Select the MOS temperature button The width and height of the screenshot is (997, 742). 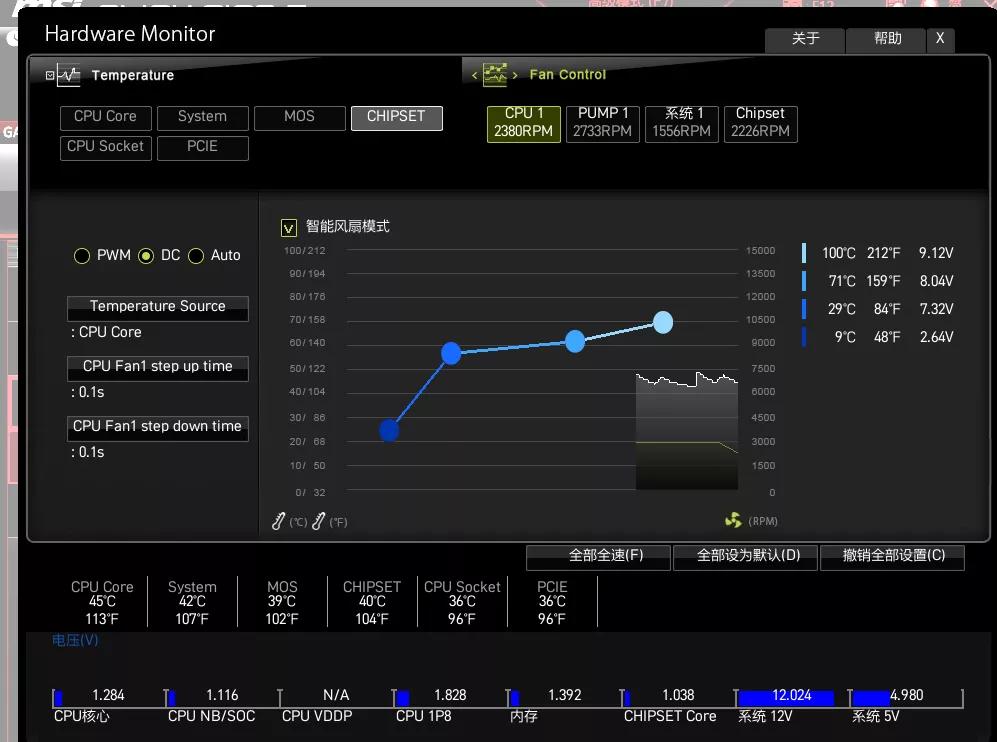pyautogui.click(x=299, y=117)
